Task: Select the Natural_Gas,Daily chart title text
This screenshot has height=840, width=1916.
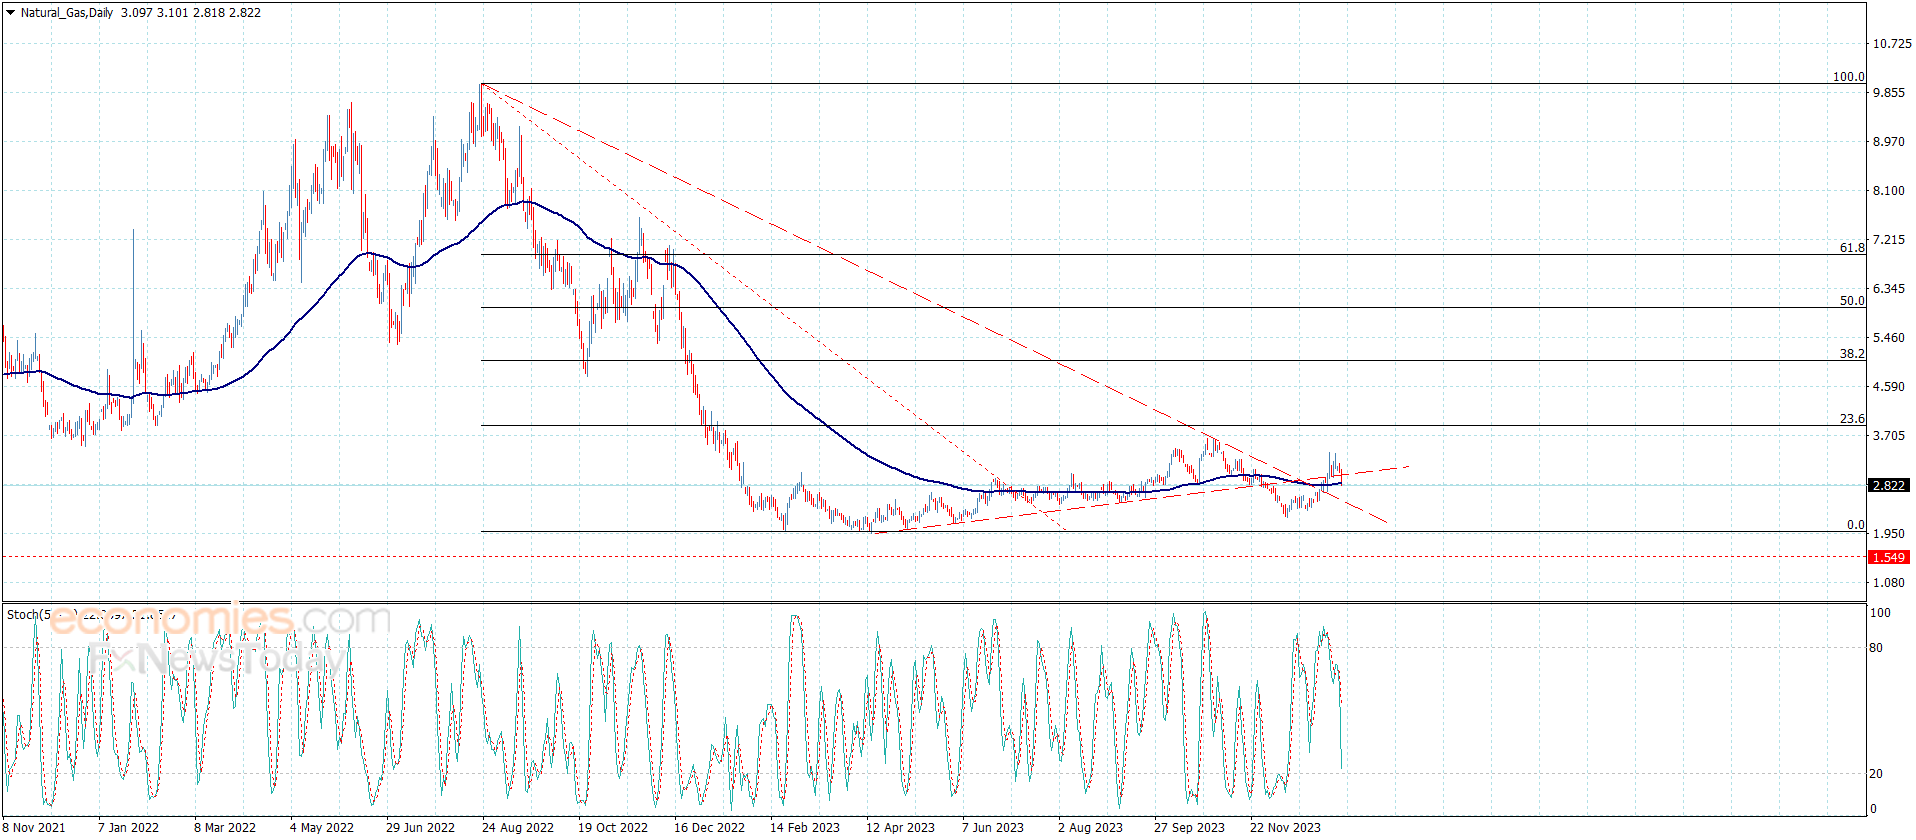Action: point(67,13)
